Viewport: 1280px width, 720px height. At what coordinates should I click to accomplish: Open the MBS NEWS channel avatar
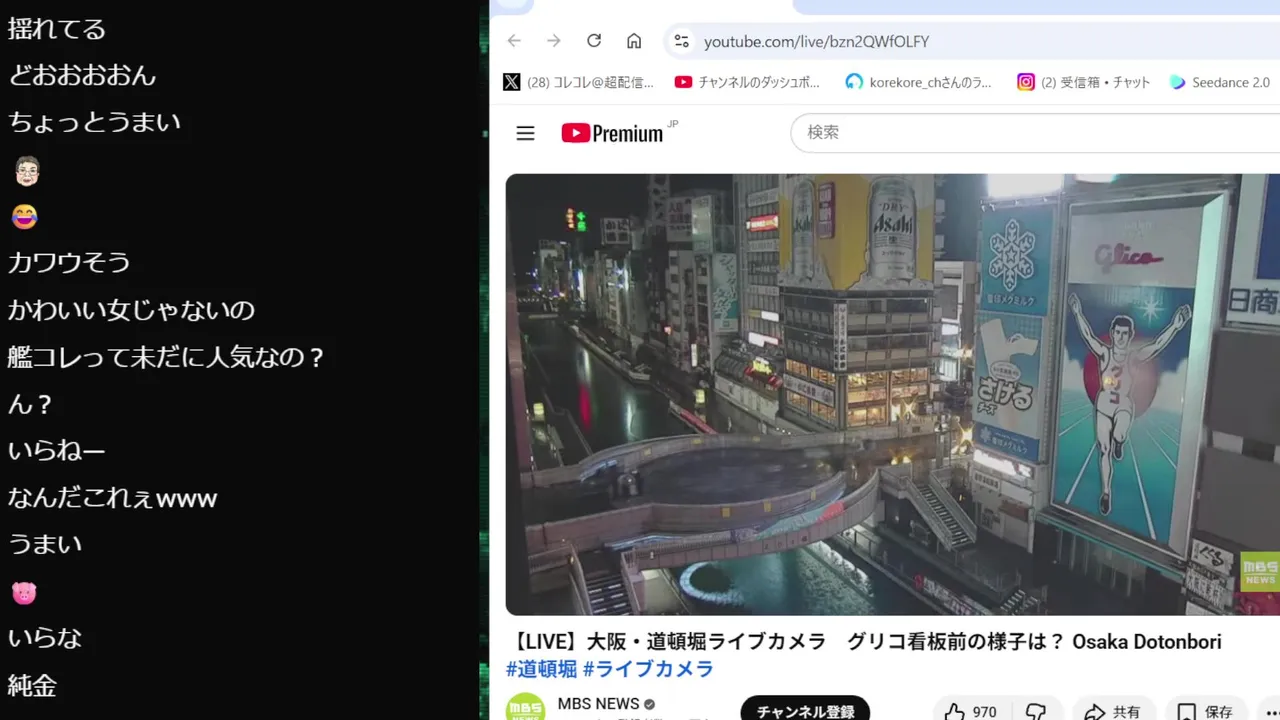coord(525,707)
